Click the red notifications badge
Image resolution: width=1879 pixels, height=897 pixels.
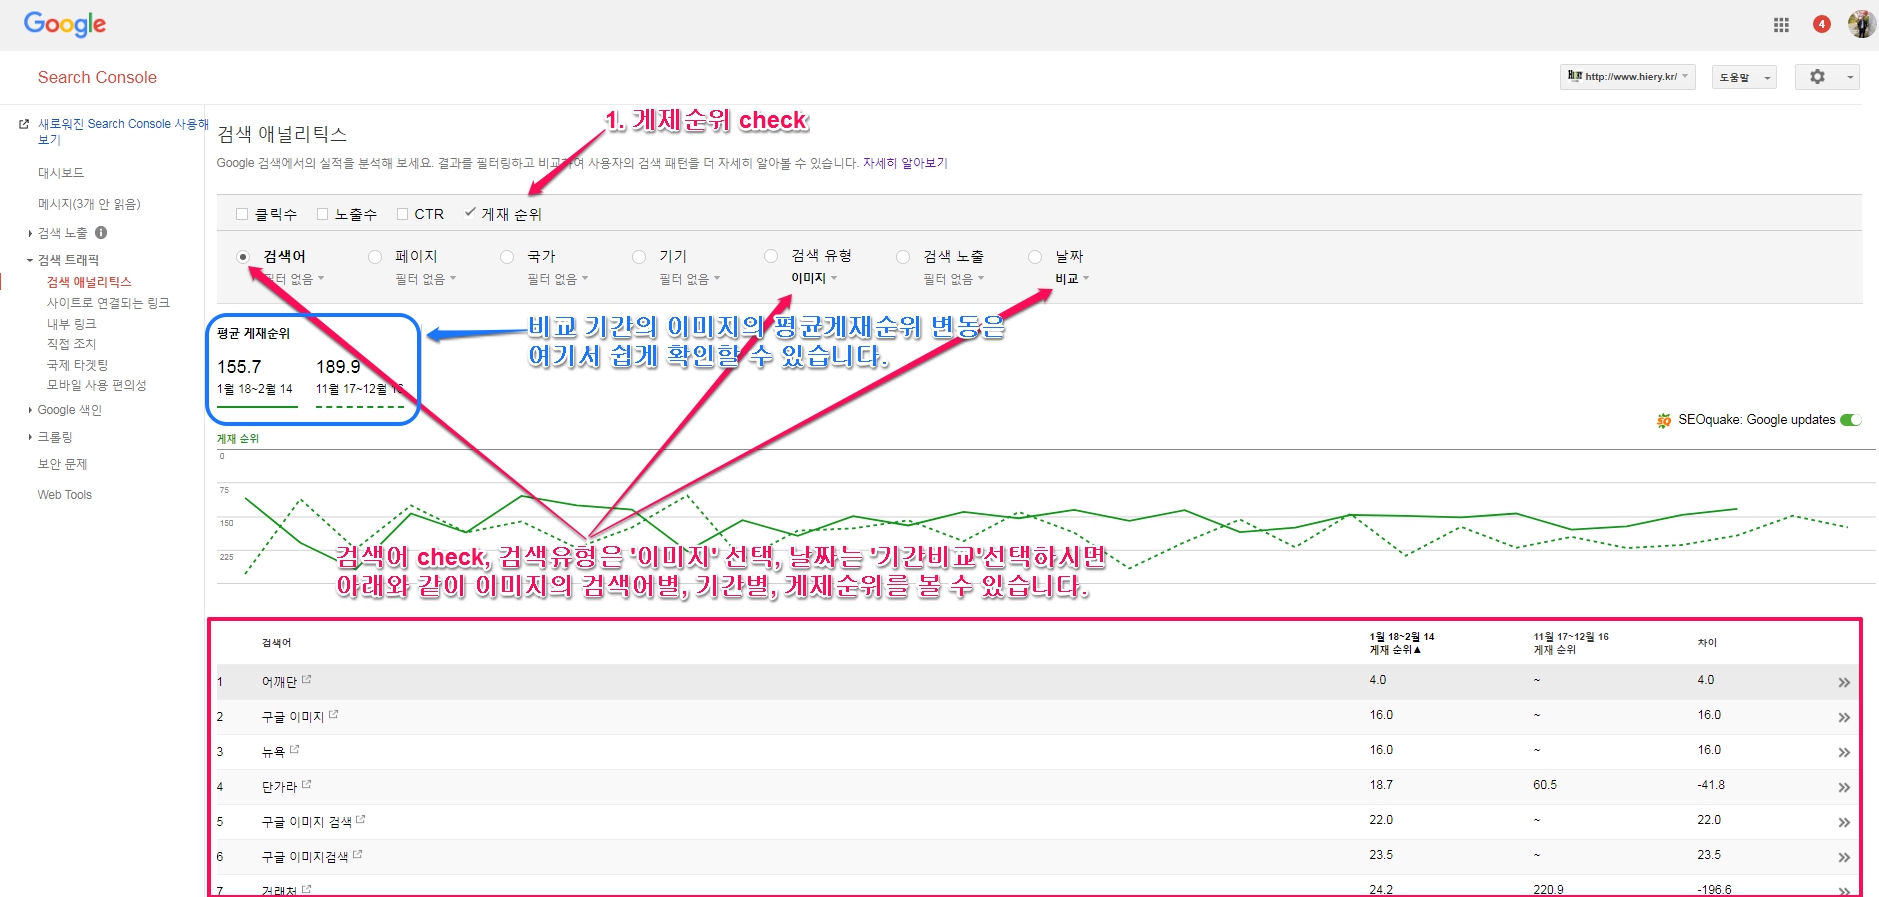[x=1821, y=24]
